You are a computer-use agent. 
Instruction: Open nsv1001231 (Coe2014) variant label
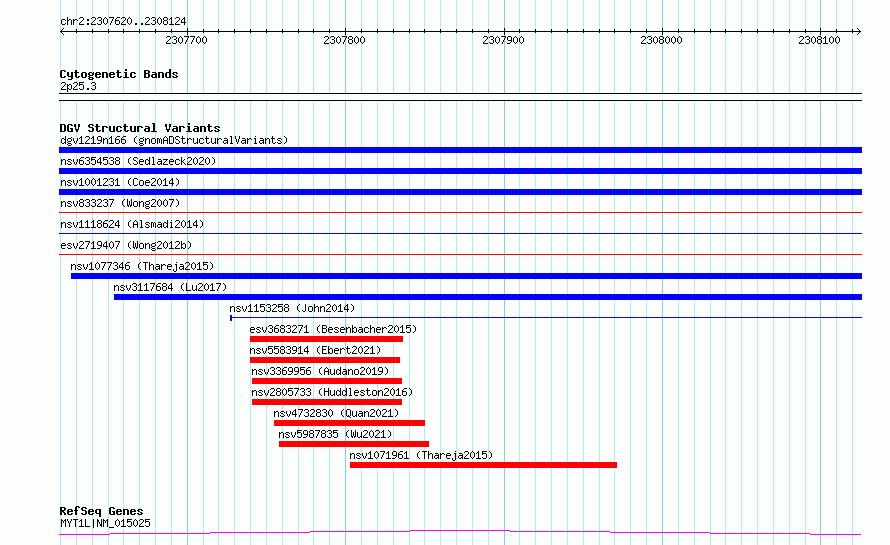[x=120, y=182]
